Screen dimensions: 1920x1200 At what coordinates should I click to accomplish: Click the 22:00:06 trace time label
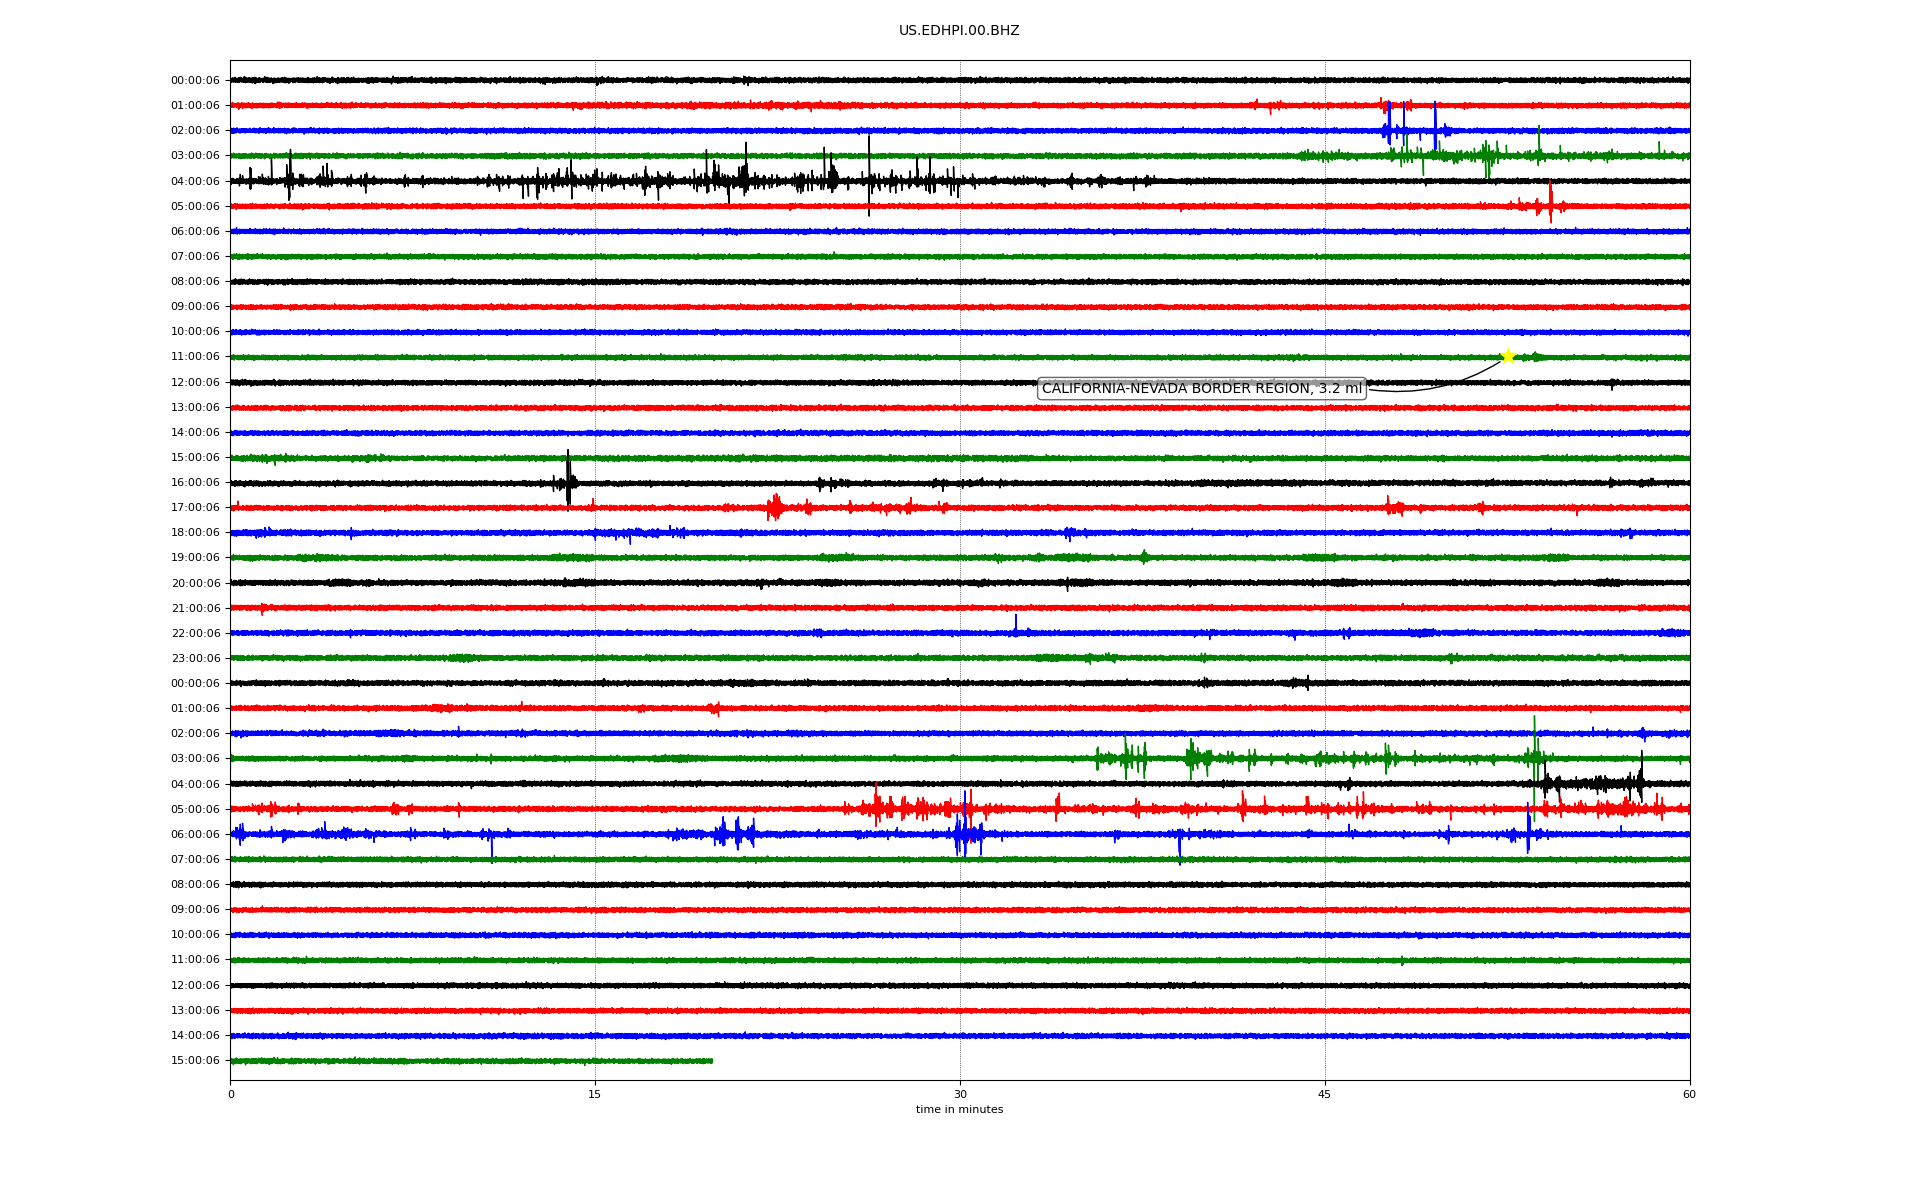(195, 633)
